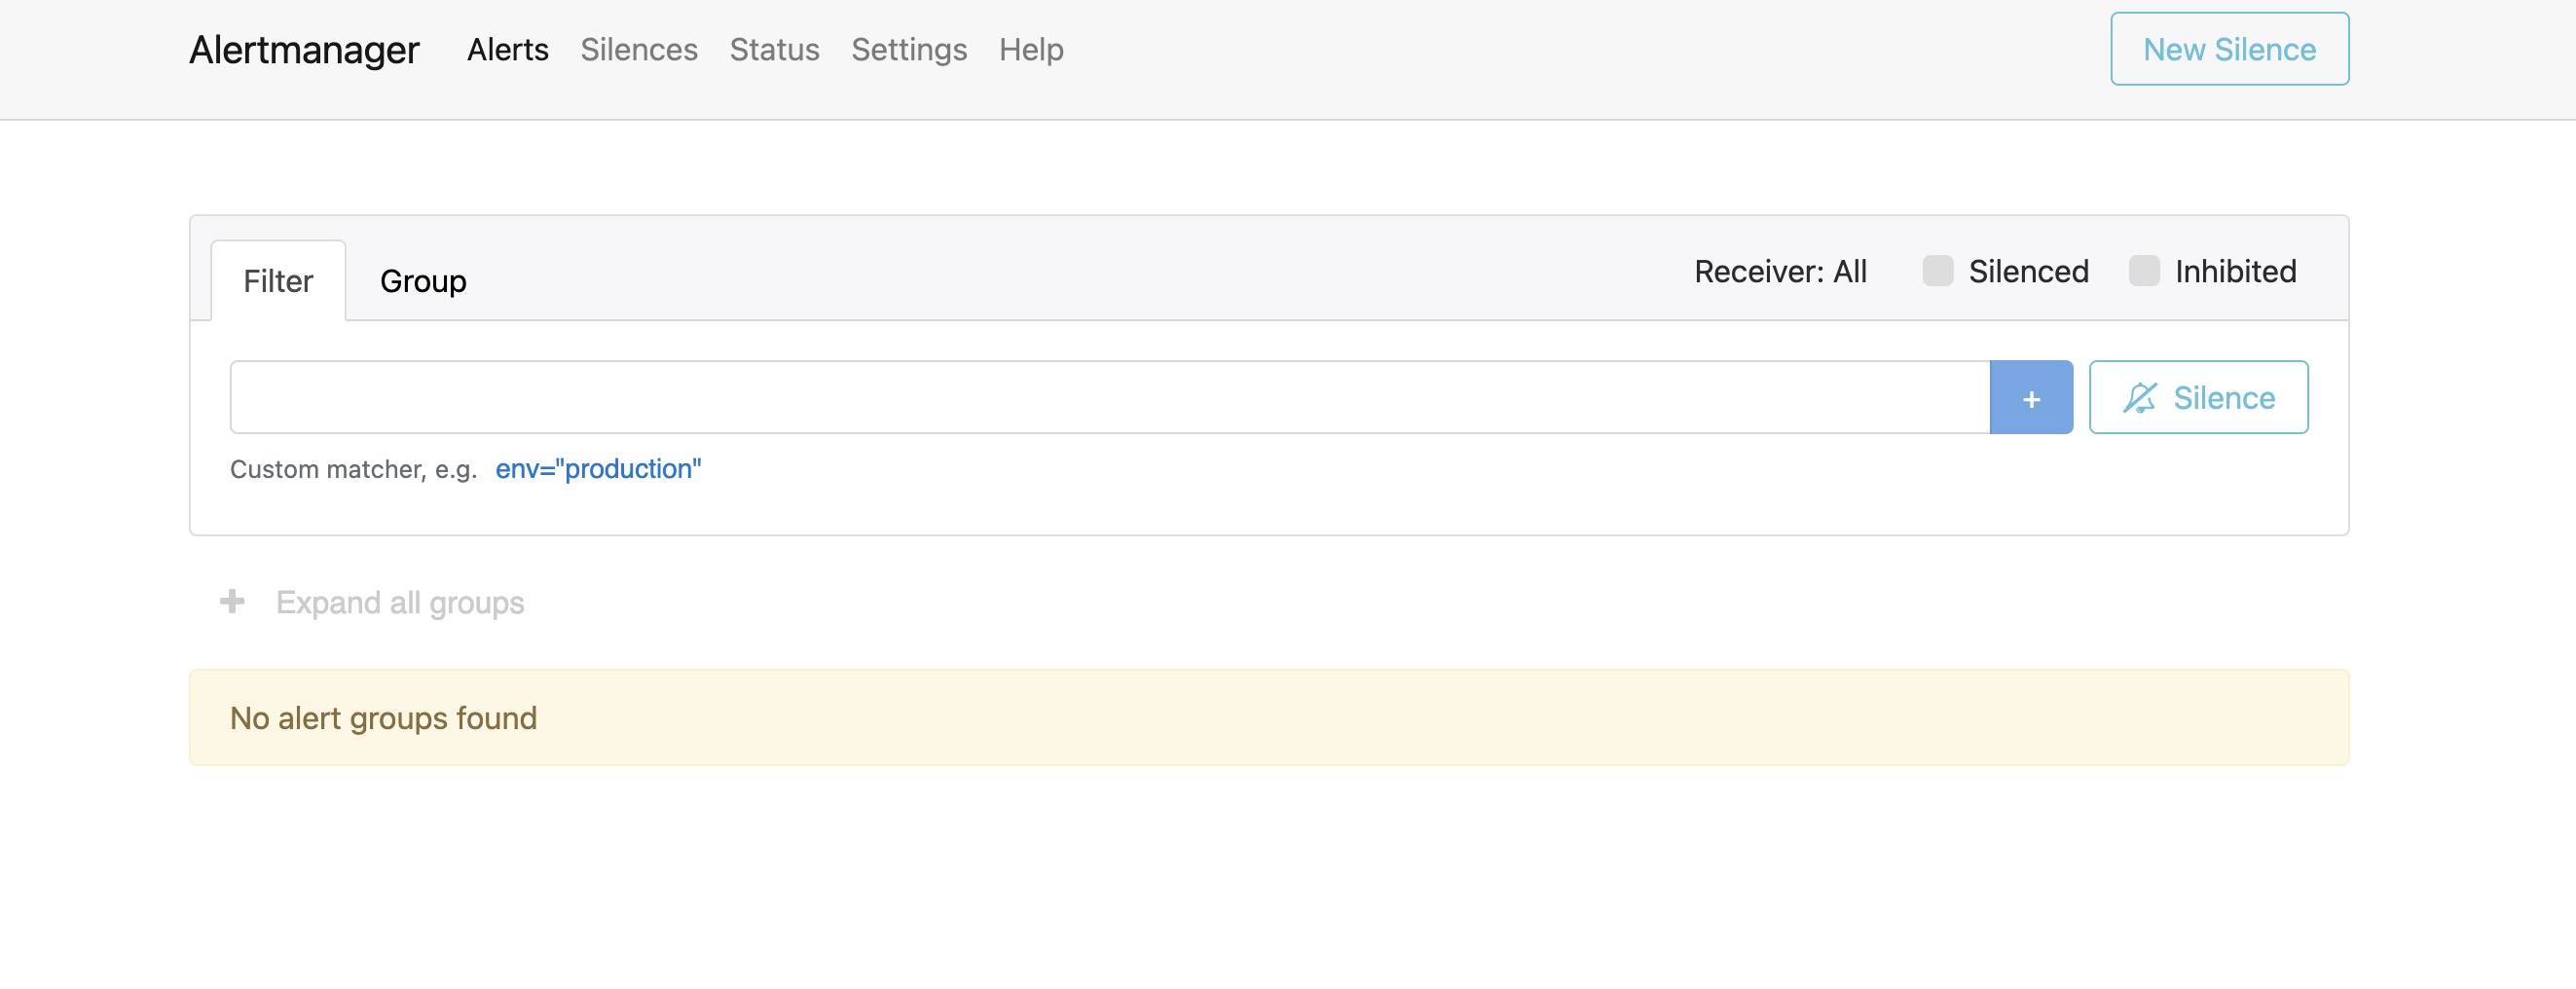Click the Alertmanager brand title
This screenshot has width=2576, height=989.
pyautogui.click(x=304, y=49)
